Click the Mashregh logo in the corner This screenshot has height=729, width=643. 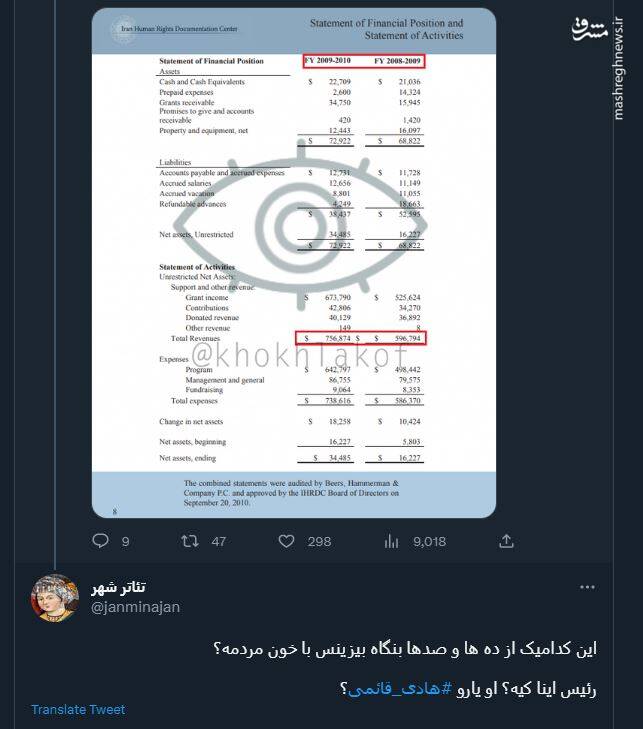(x=589, y=27)
